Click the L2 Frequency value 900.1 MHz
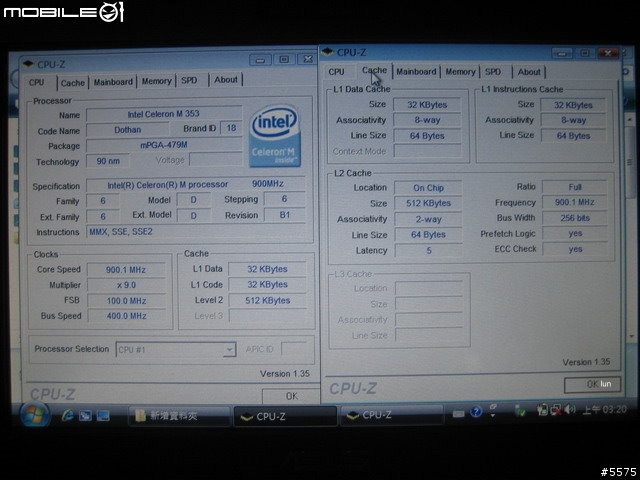Screen dimensions: 640x480 pyautogui.click(x=575, y=202)
